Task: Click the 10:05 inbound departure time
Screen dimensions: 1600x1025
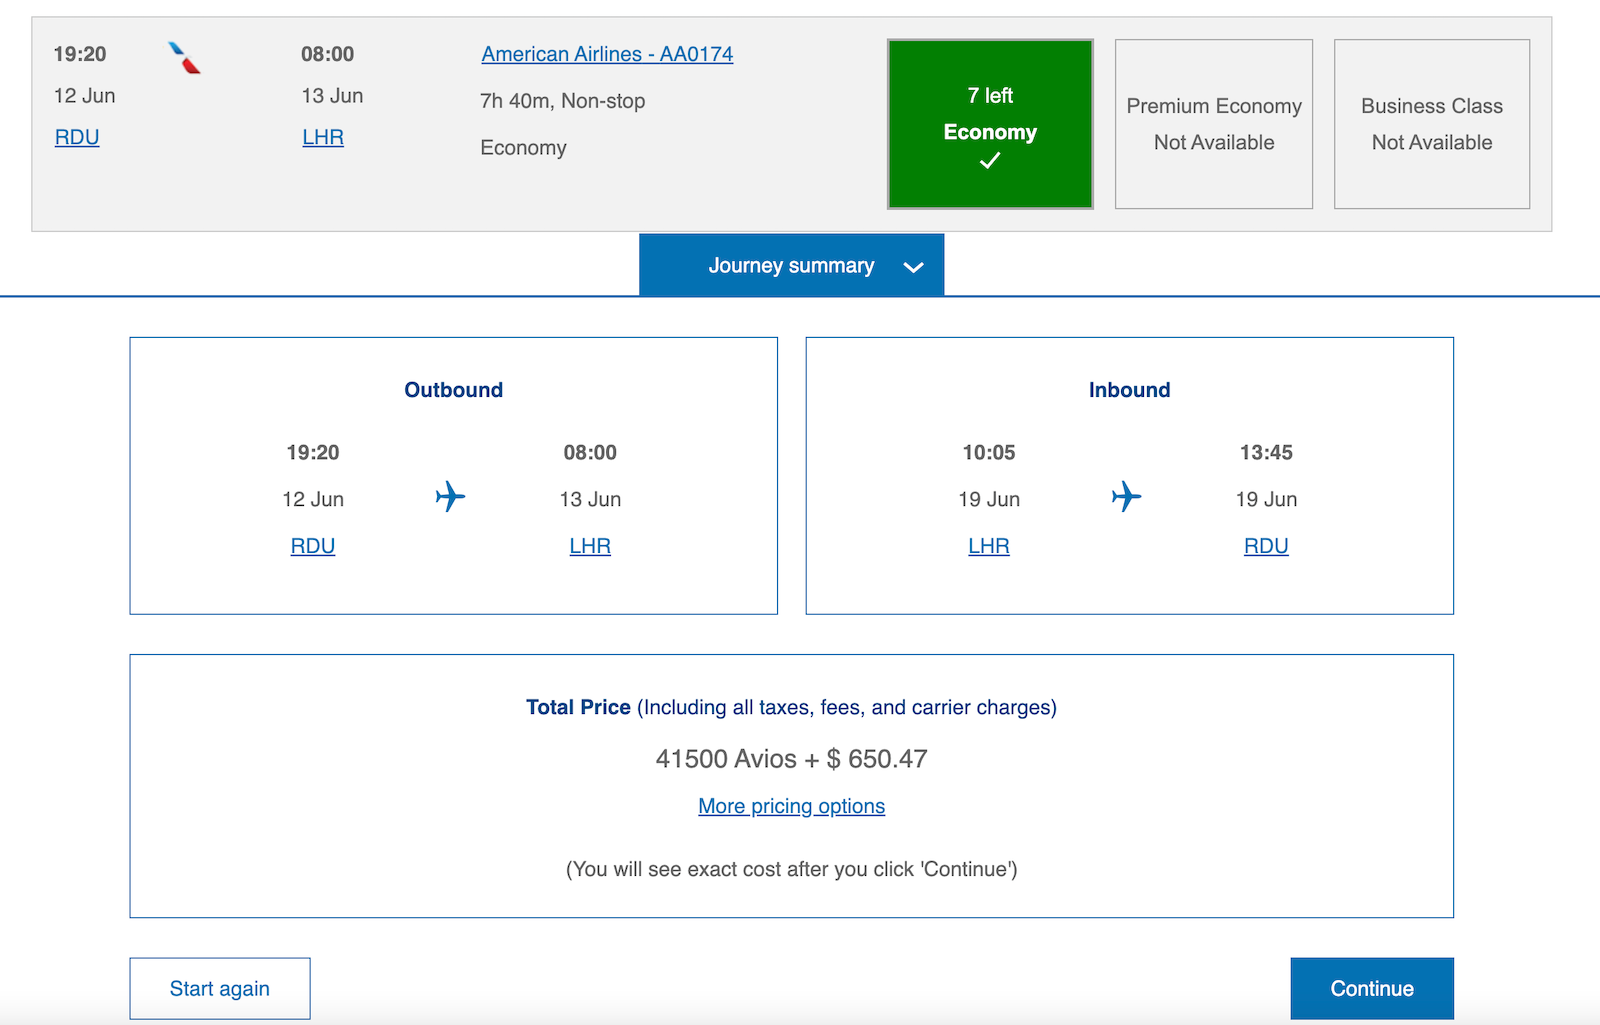Action: pos(989,452)
